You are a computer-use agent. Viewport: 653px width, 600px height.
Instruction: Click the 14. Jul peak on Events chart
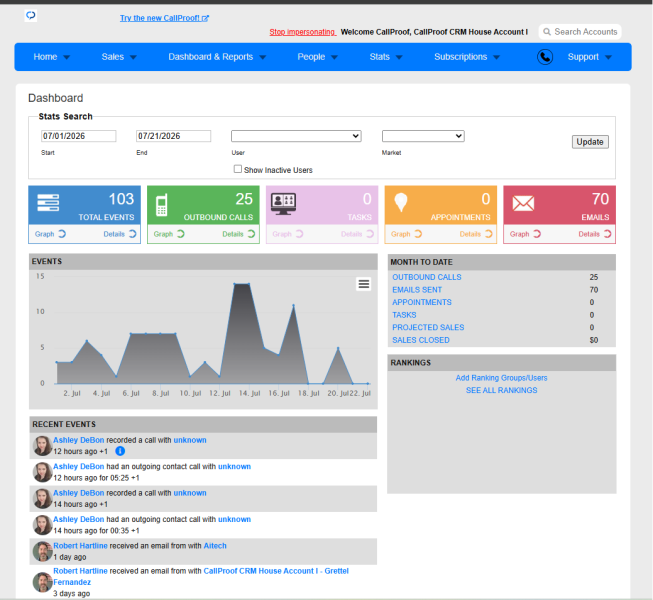[249, 284]
